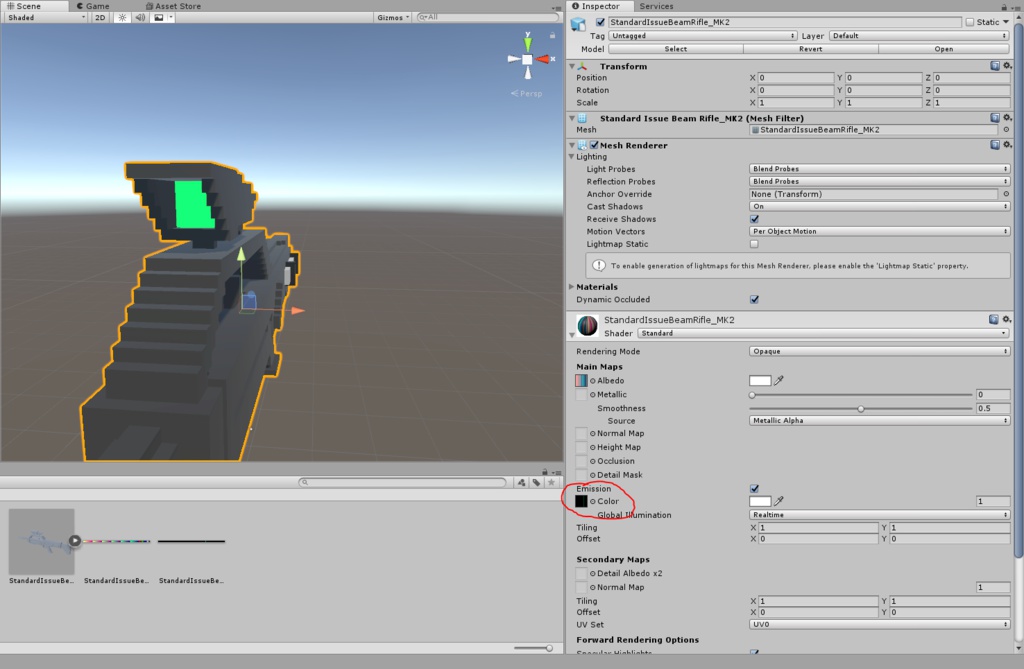Screen dimensions: 1024x669
Task: Click the Emission Color texture slot
Action: click(x=581, y=501)
